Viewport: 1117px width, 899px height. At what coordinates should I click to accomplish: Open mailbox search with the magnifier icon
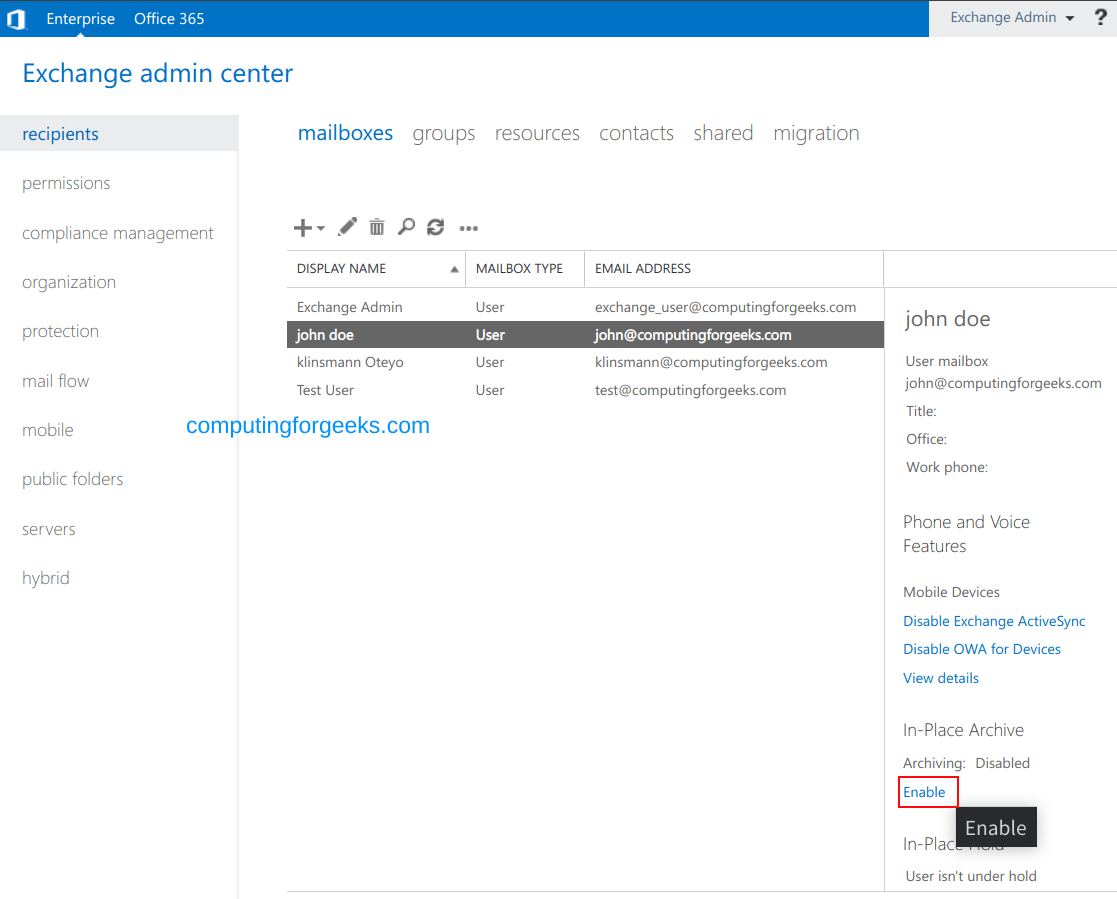coord(406,227)
